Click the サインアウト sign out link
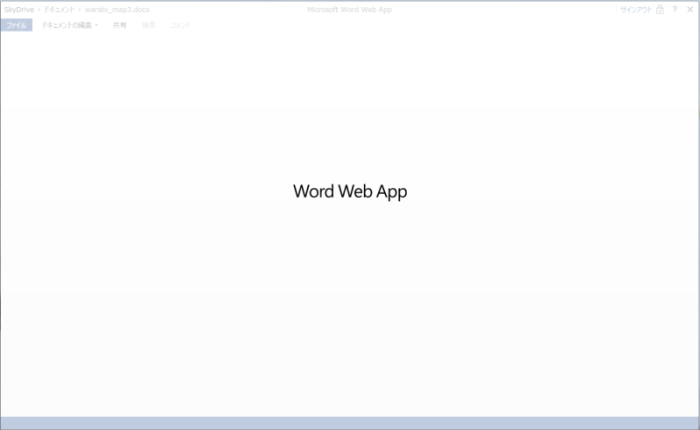 coord(635,9)
